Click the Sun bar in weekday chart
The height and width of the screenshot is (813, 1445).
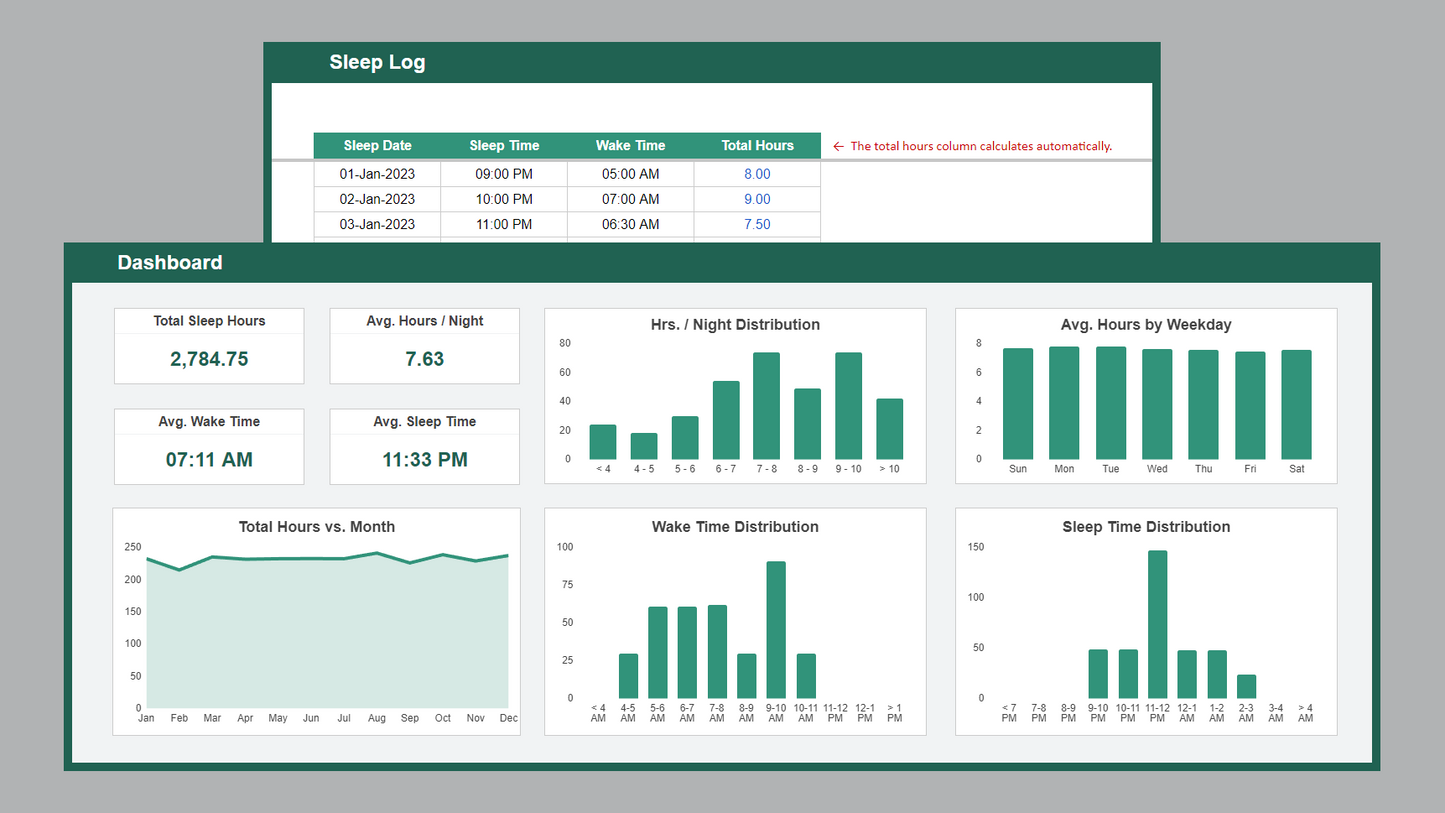(x=1018, y=404)
